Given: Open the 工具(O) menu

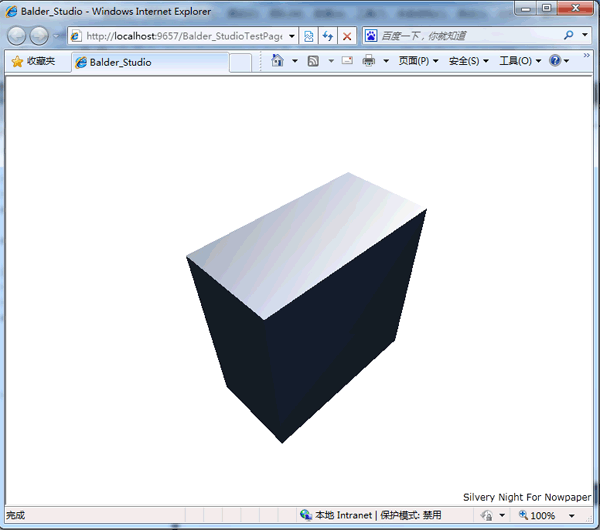Looking at the screenshot, I should 520,61.
